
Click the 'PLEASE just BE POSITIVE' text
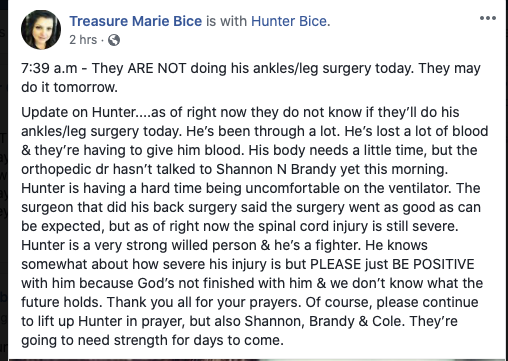[392, 264]
